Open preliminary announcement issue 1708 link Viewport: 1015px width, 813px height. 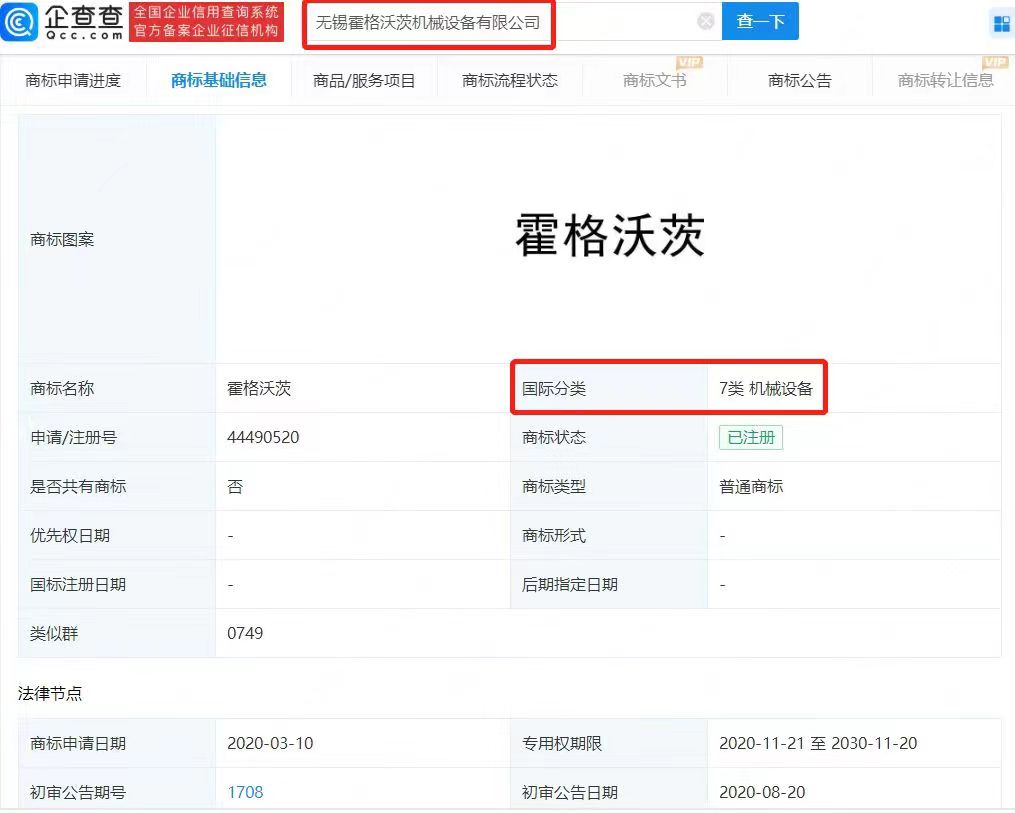(x=245, y=792)
